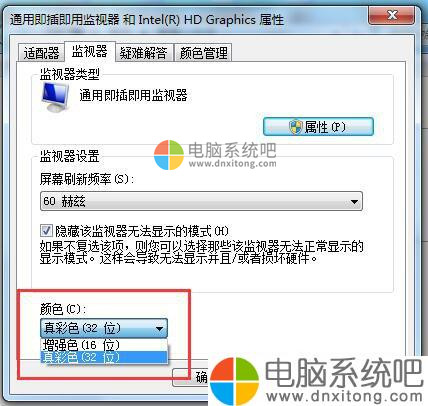The width and height of the screenshot is (428, 406).
Task: Click the 属性(P) button
Action: coord(318,127)
